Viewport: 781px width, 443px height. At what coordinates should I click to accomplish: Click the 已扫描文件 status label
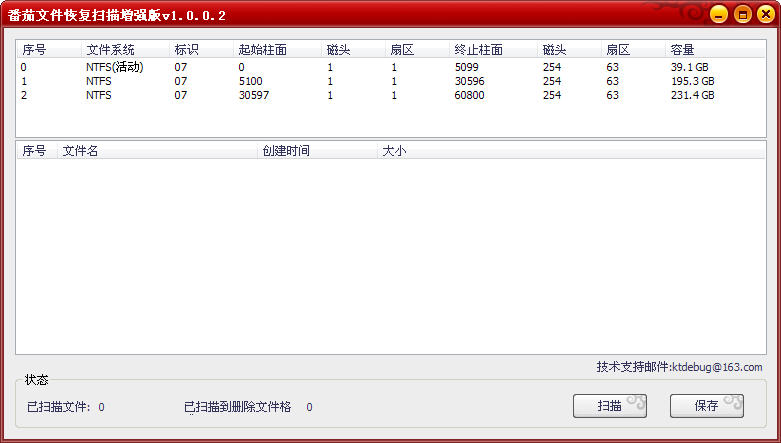[59, 407]
